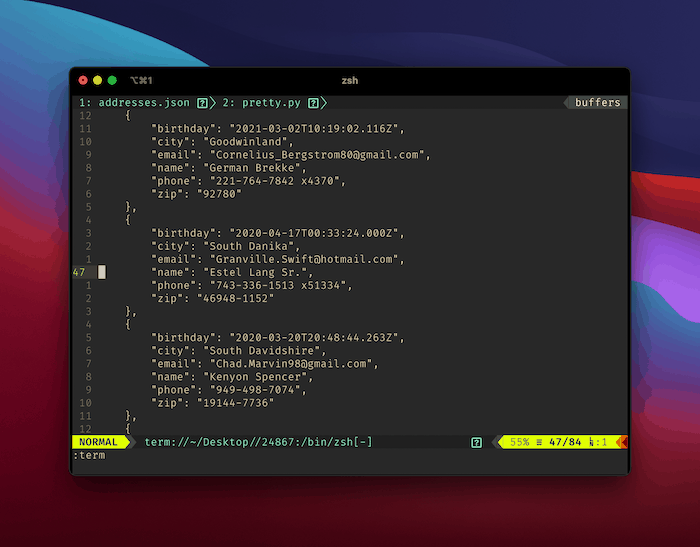Close the zsh terminal window
The width and height of the screenshot is (700, 547).
[83, 80]
